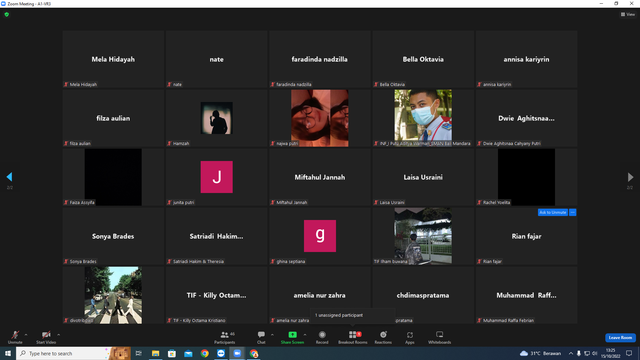Viewport: 640px width, 360px height.
Task: Select chdimaspratama's tile
Action: pyautogui.click(x=423, y=295)
